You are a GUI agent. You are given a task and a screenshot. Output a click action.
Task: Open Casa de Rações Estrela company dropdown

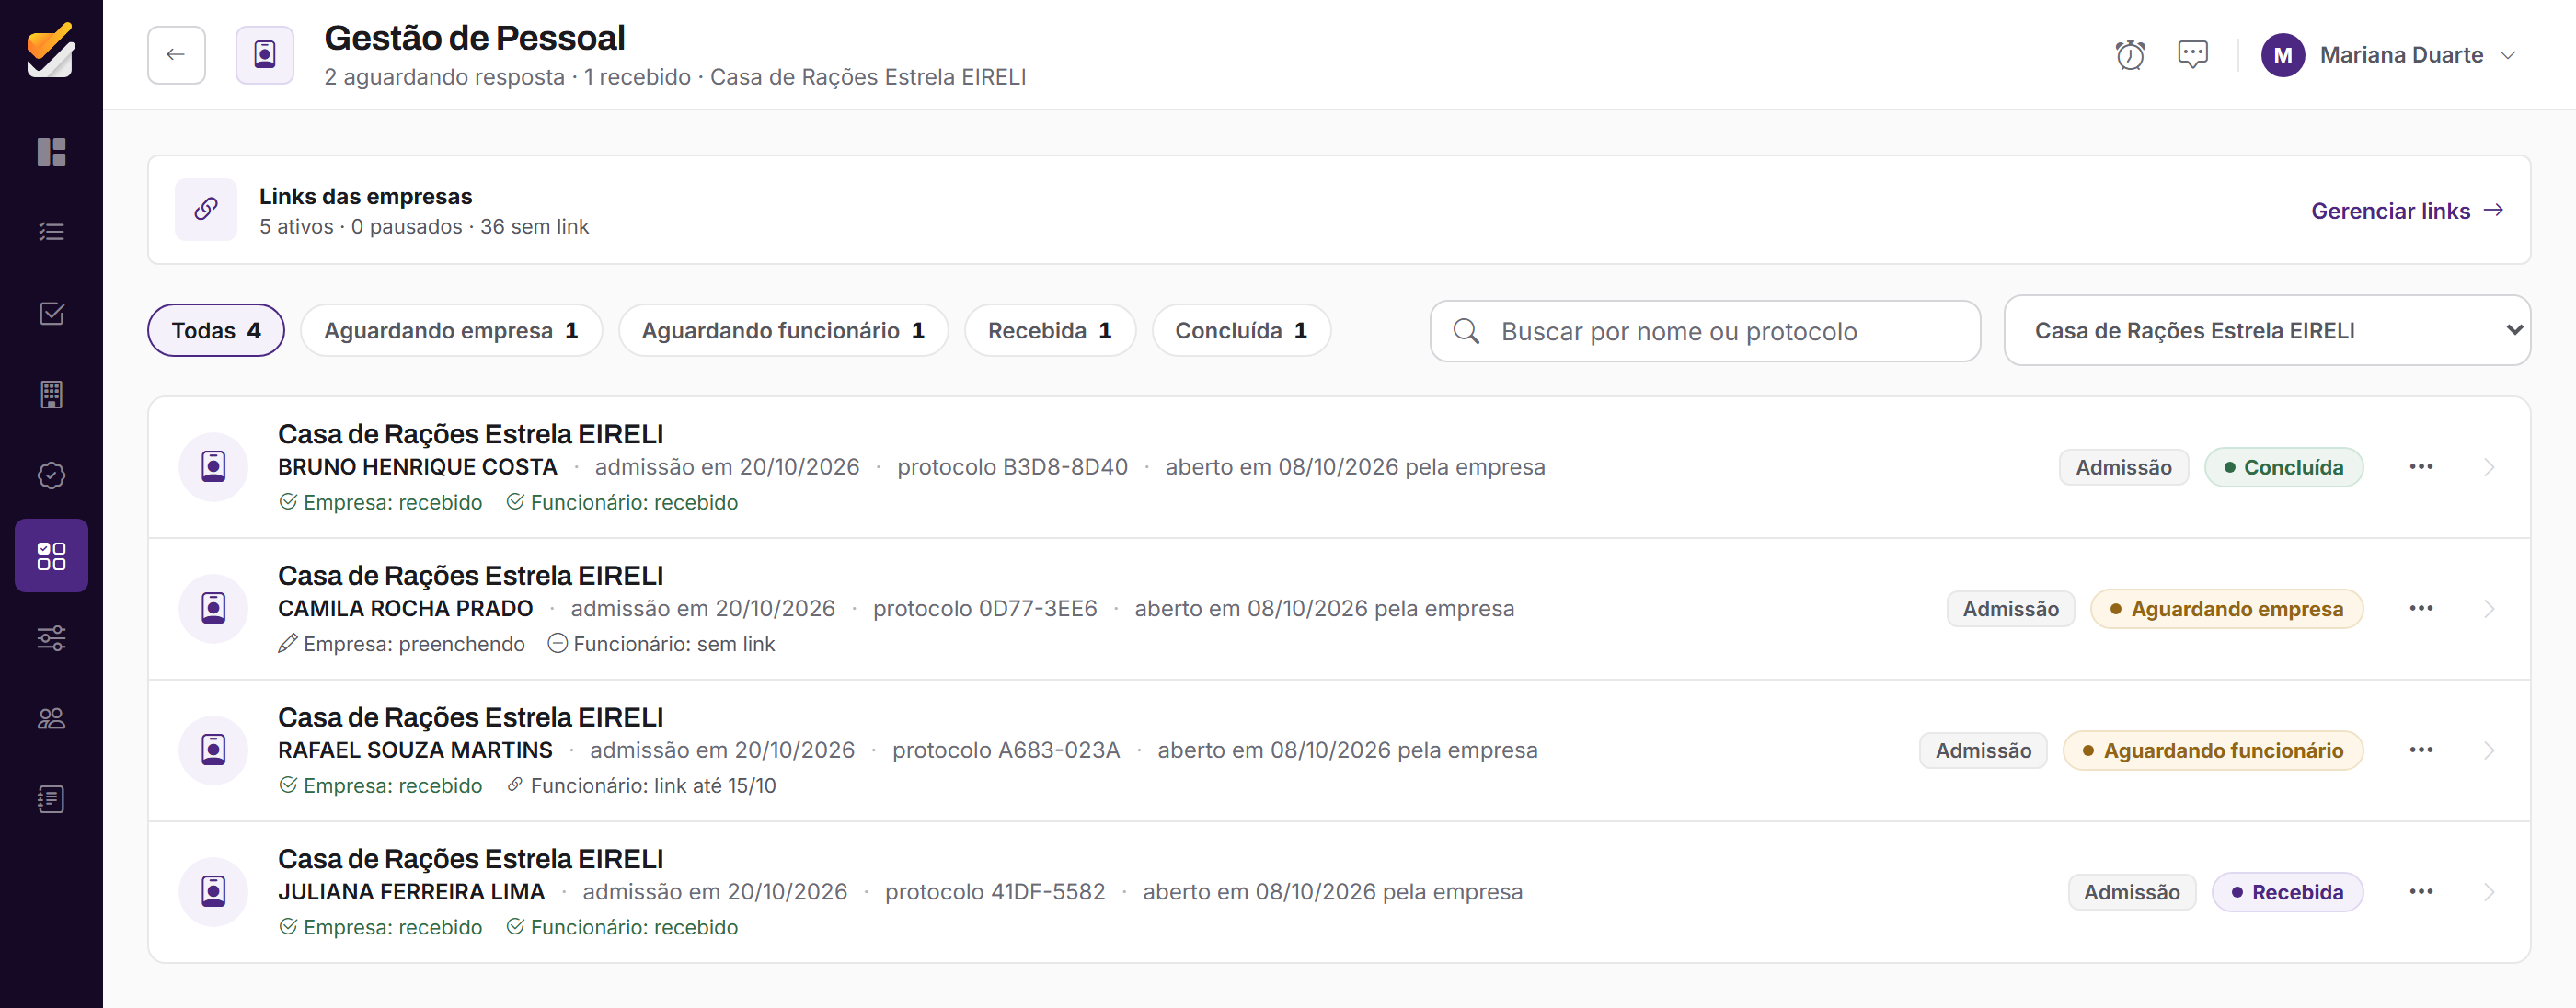[2266, 331]
